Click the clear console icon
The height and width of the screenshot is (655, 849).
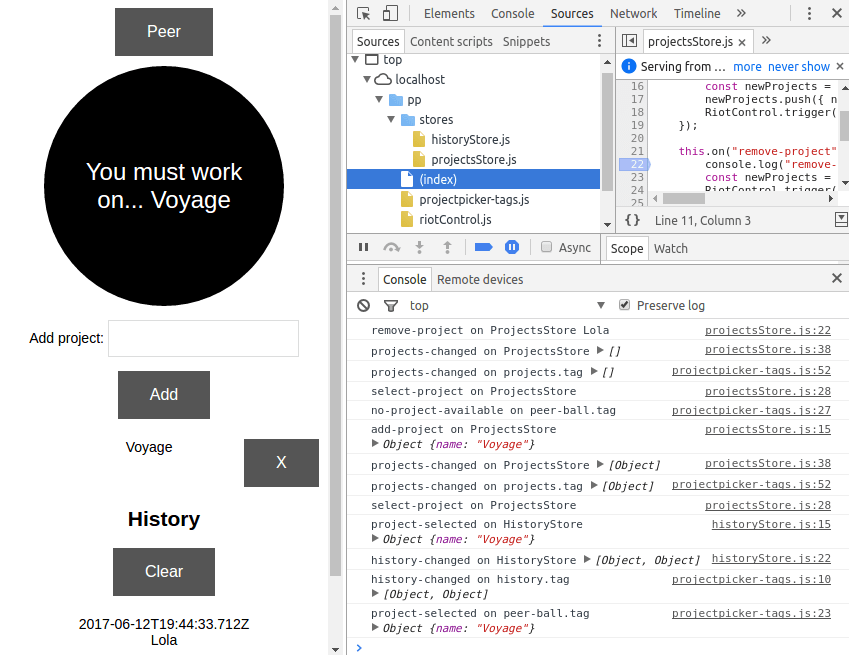click(364, 305)
